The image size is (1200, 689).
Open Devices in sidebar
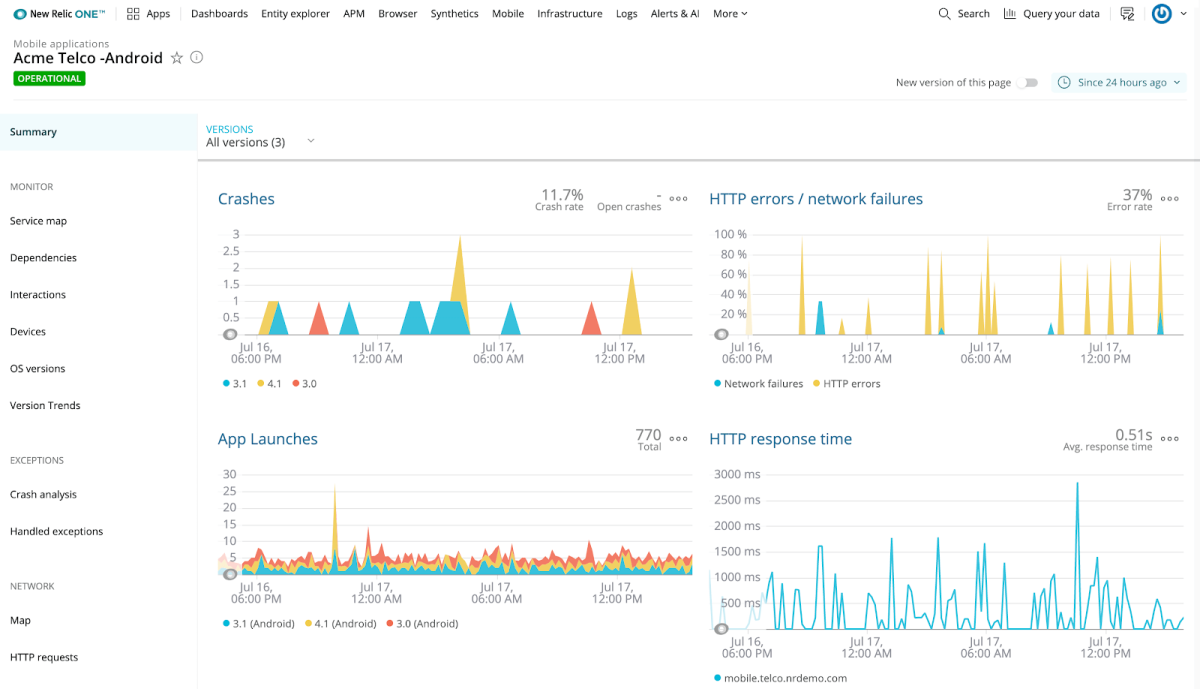(x=28, y=332)
